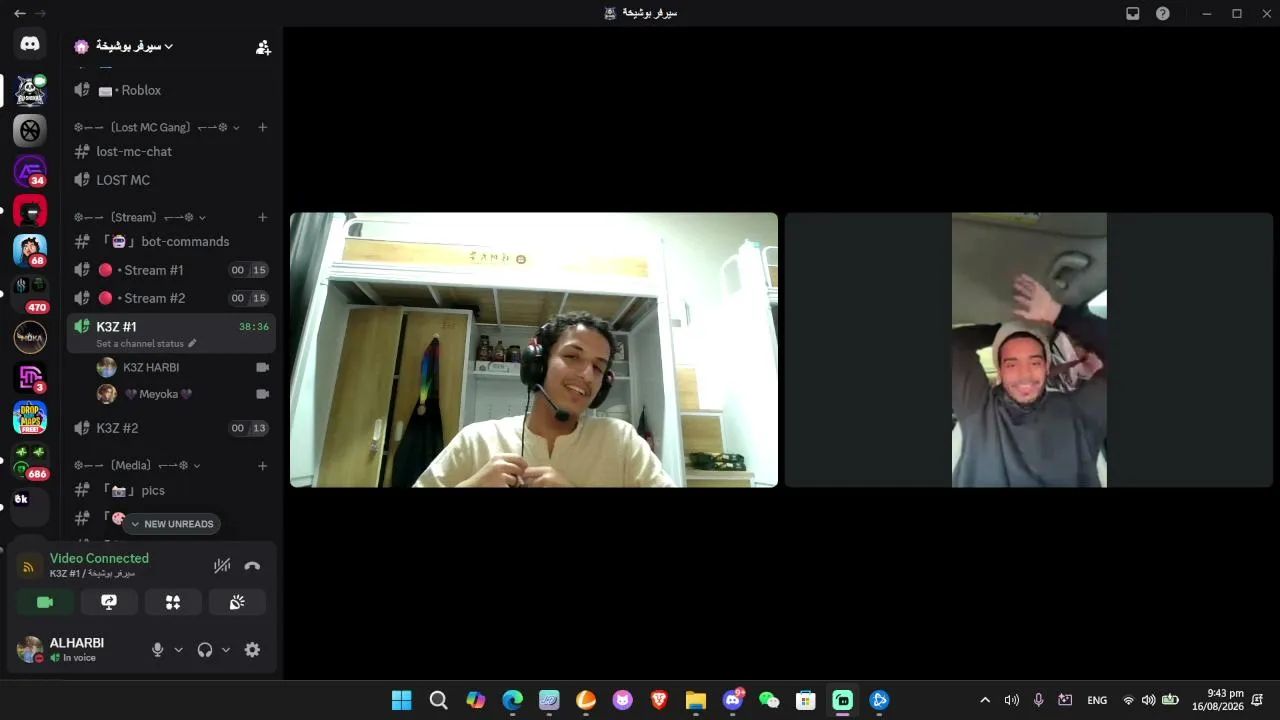Focus the right waving user's video tile

pyautogui.click(x=1029, y=350)
